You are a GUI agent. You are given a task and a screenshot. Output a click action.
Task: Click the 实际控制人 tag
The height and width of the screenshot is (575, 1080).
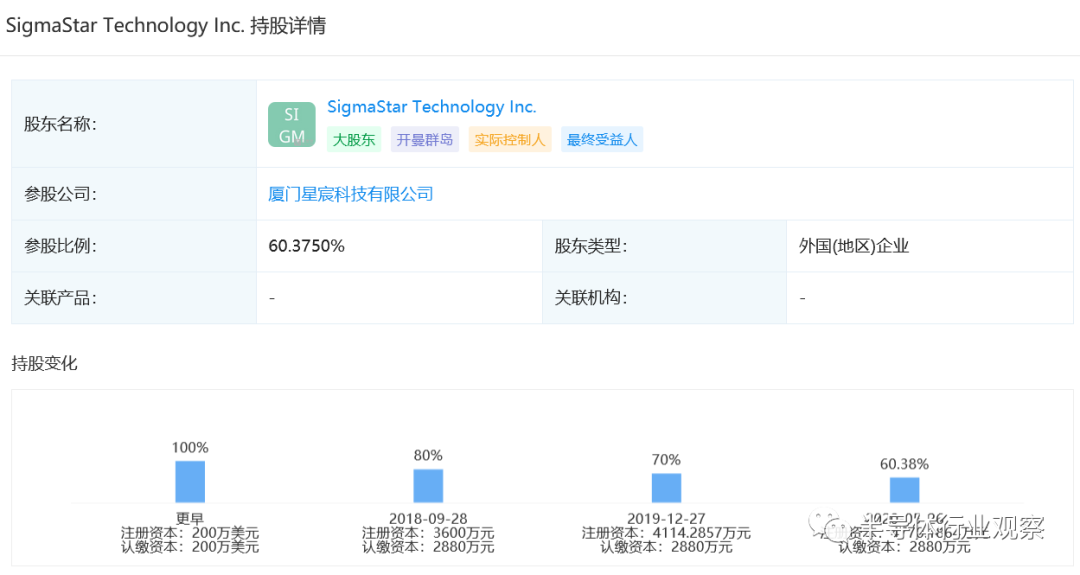510,139
